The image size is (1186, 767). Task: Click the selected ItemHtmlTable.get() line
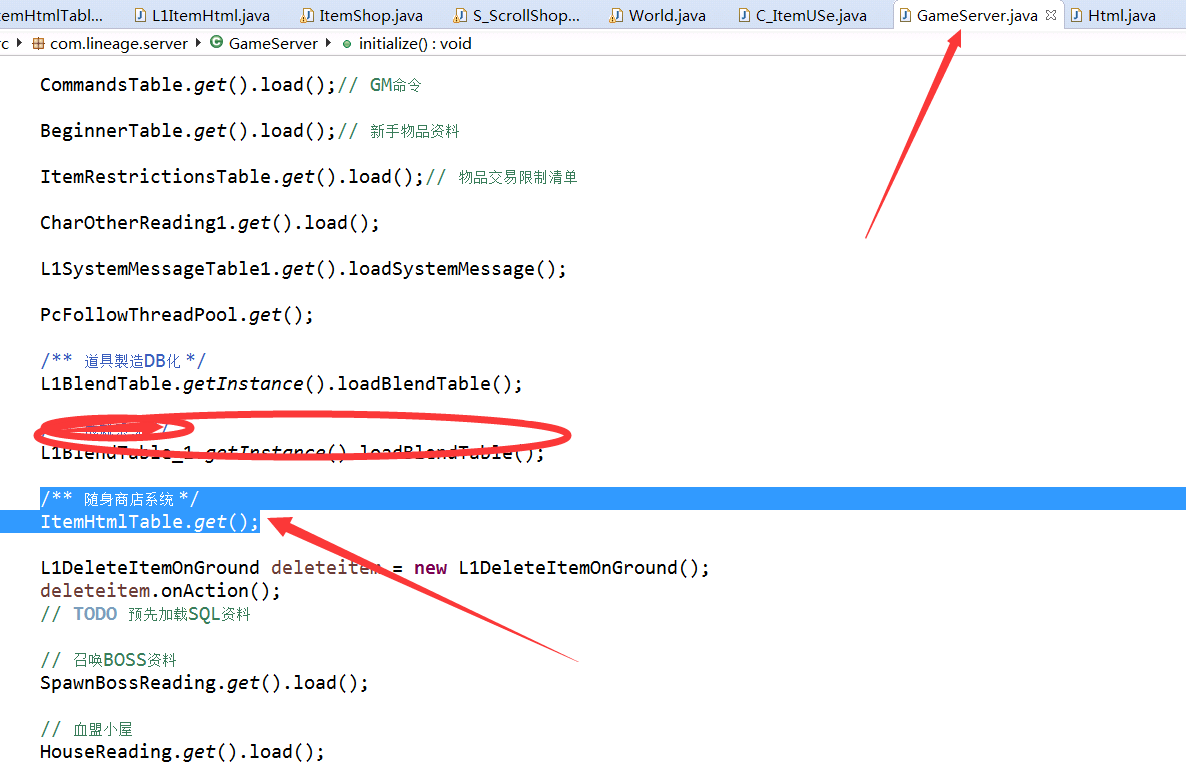150,522
